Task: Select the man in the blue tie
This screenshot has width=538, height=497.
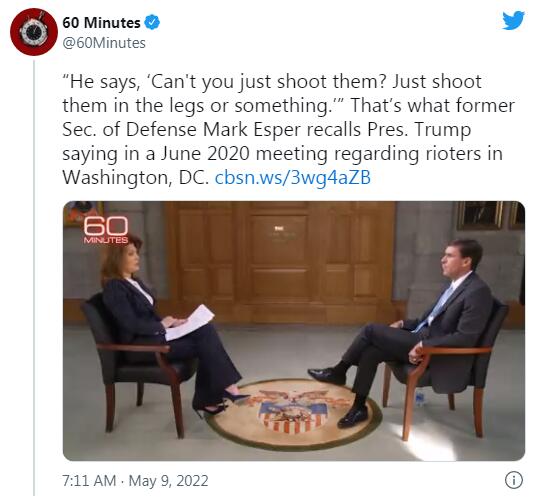Action: point(408,329)
